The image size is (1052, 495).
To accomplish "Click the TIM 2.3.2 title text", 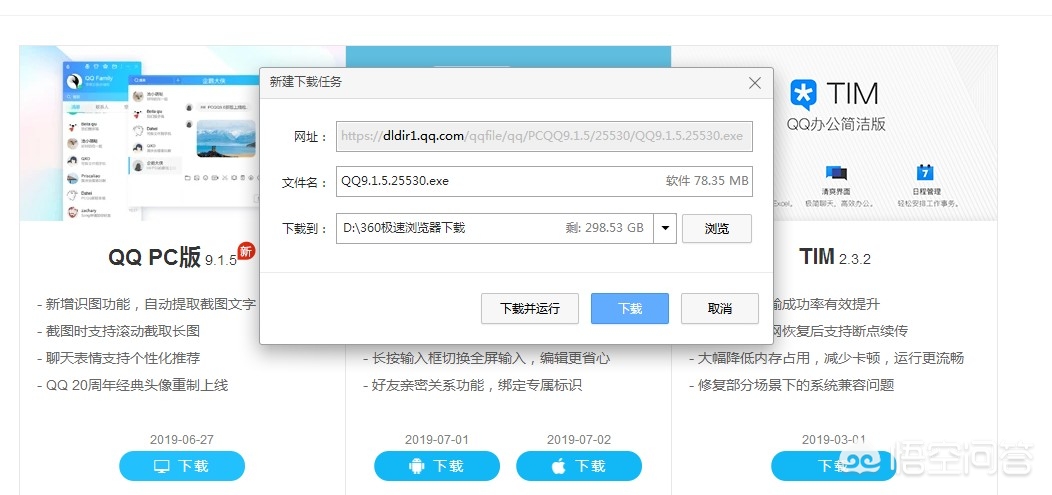I will coord(835,257).
